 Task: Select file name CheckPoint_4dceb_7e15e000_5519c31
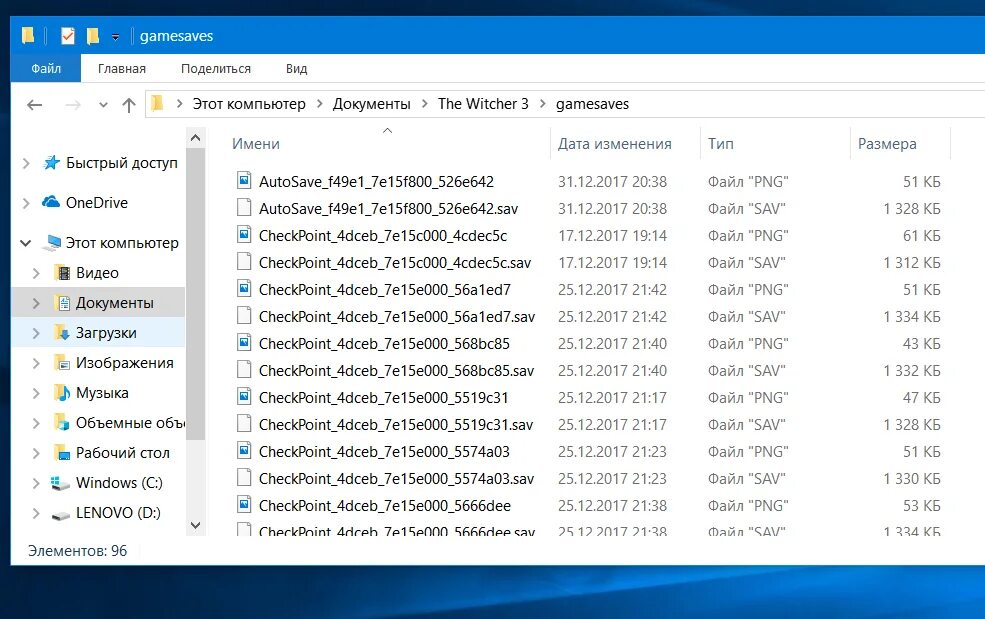point(384,398)
